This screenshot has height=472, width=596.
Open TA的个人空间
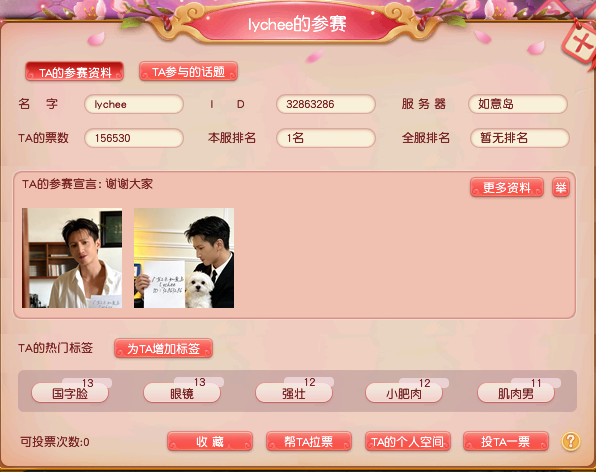pyautogui.click(x=407, y=442)
